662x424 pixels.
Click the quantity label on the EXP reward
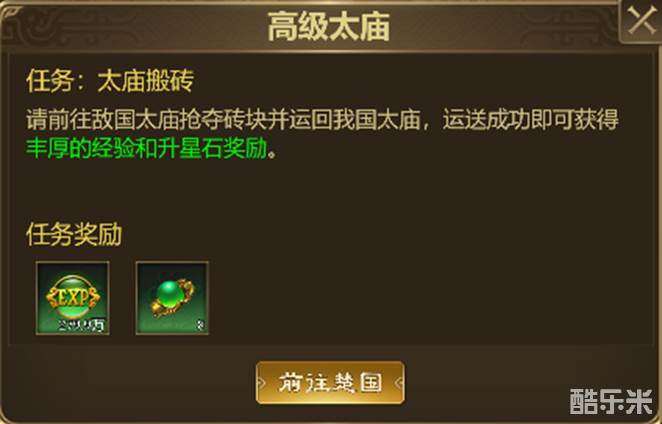tap(82, 326)
